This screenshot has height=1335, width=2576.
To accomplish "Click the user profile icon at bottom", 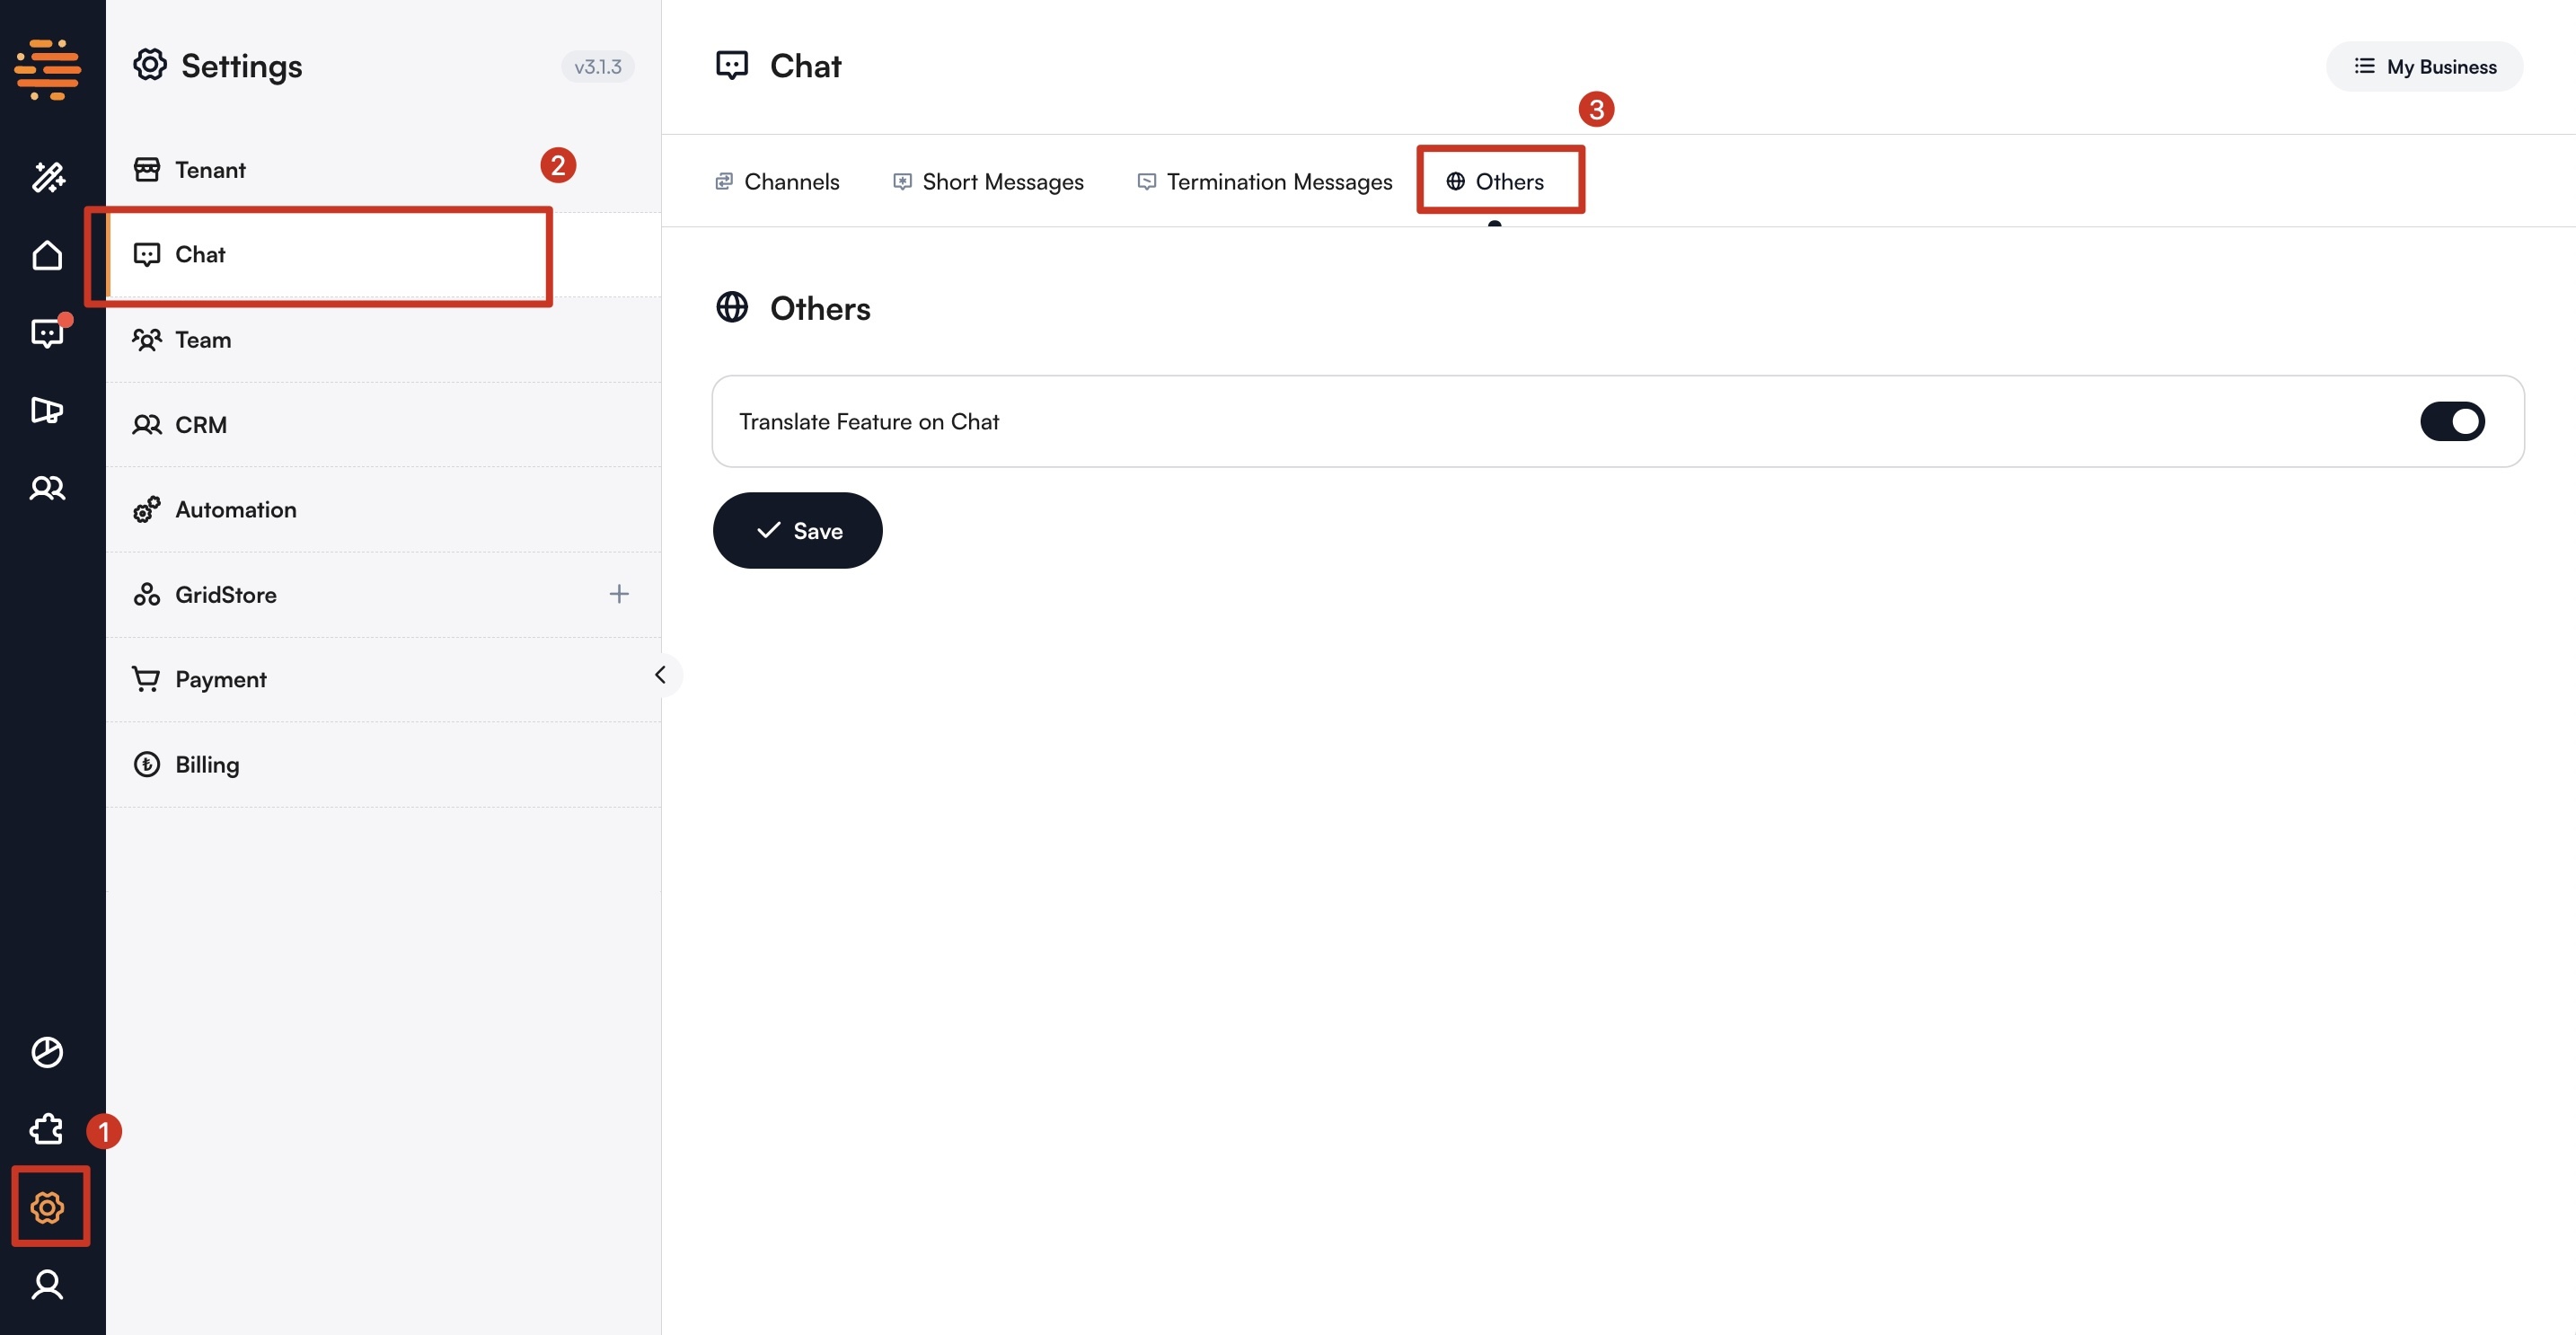I will (x=47, y=1284).
